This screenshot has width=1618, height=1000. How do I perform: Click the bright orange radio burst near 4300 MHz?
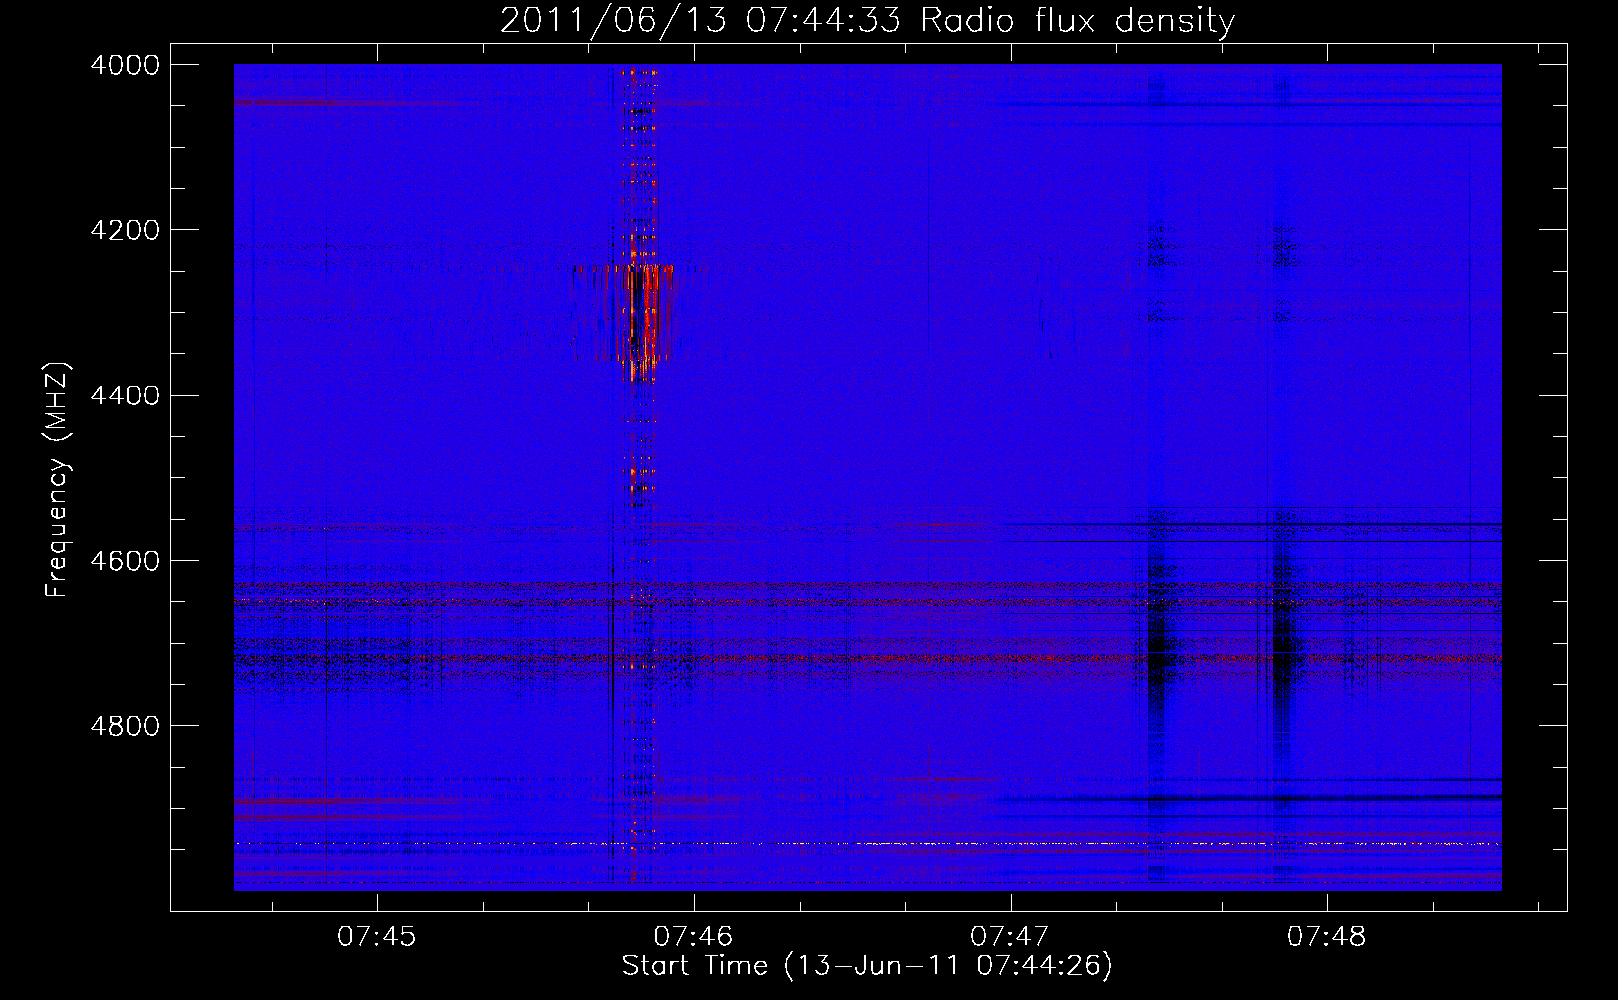[x=638, y=320]
